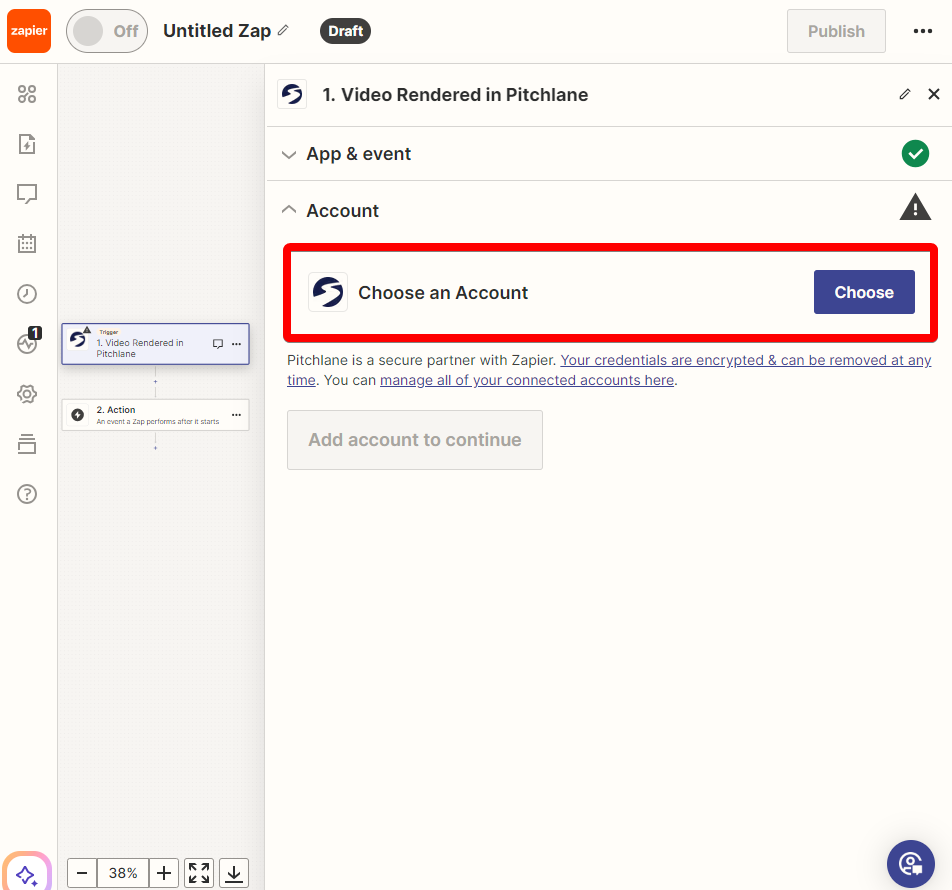Open the Zap details file icon in sidebar
The image size is (952, 890).
pyautogui.click(x=27, y=144)
